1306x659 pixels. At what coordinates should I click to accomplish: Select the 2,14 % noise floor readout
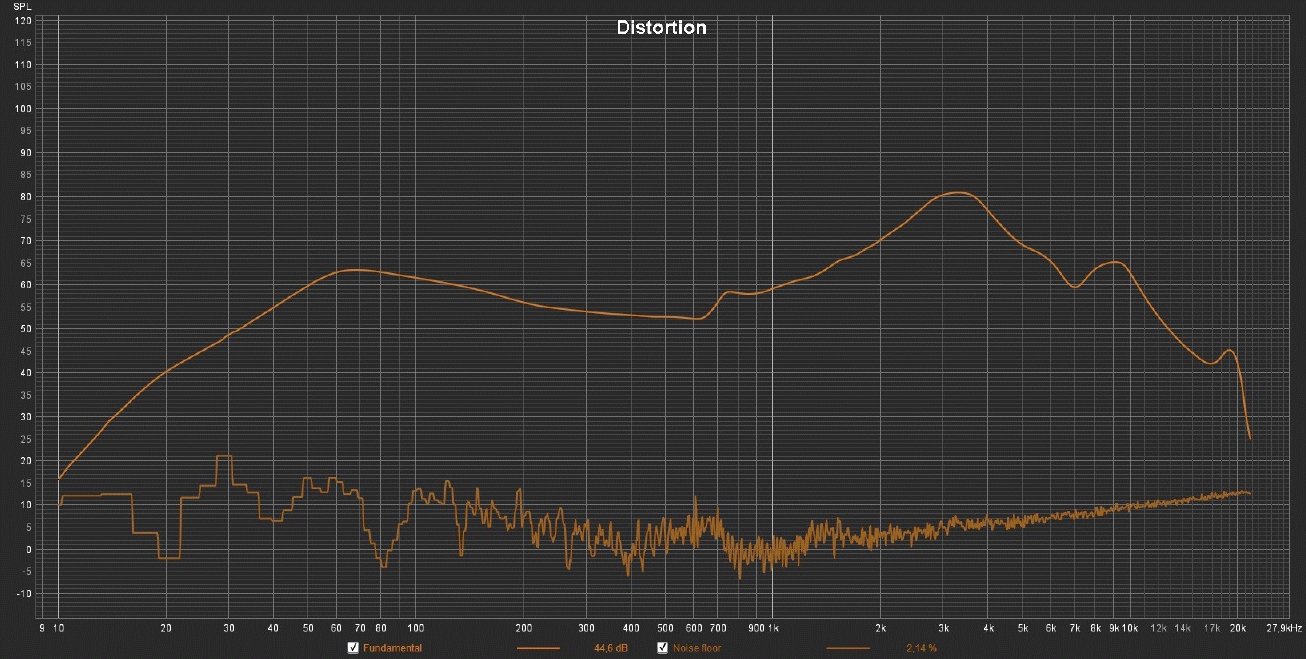(921, 648)
